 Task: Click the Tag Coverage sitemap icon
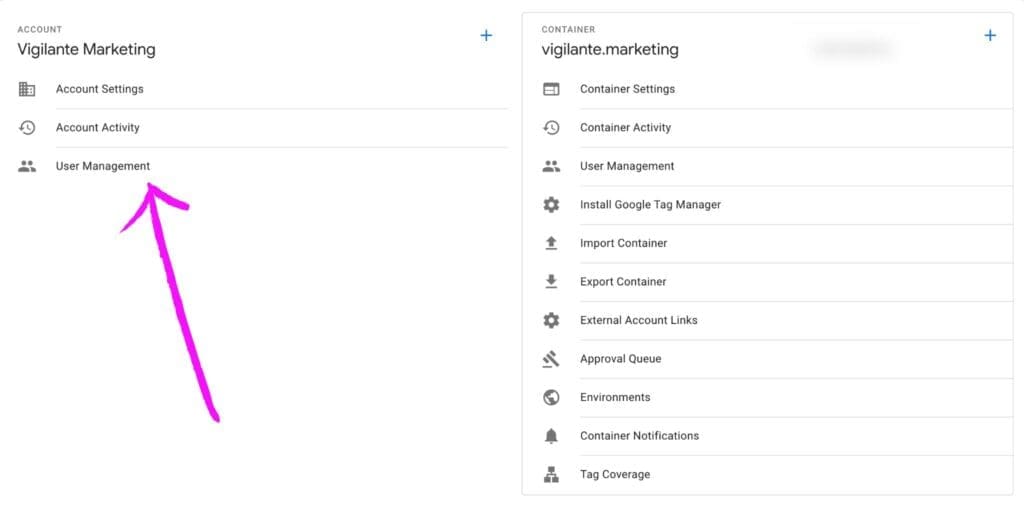point(551,475)
